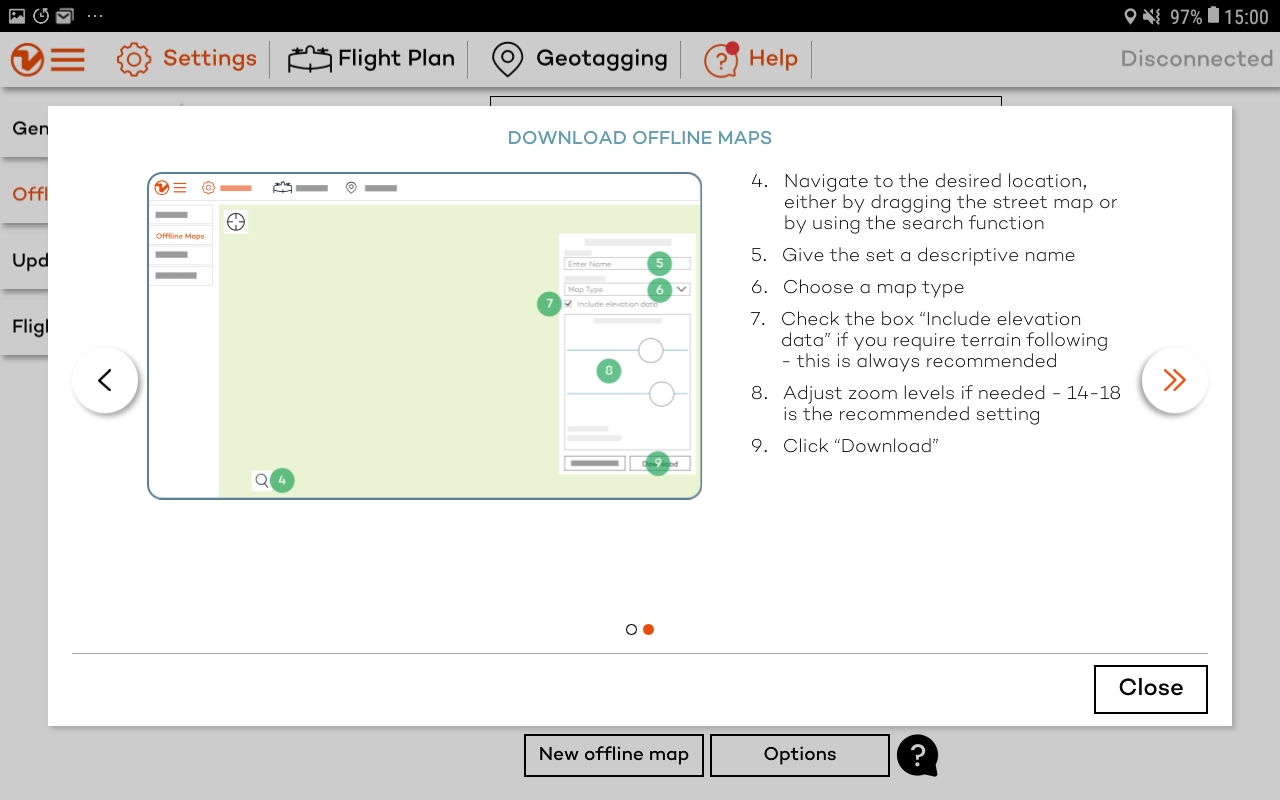Close the Download Offline Maps dialog

(x=1150, y=689)
